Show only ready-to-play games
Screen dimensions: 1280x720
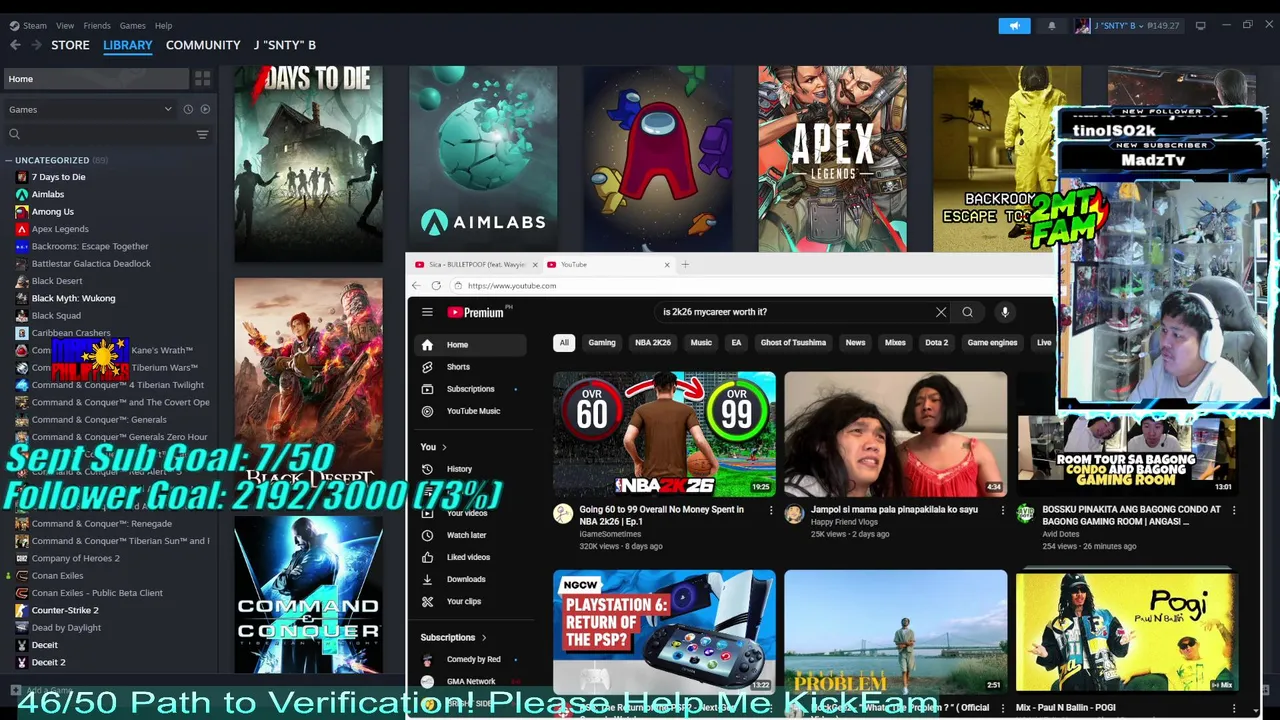coord(205,109)
